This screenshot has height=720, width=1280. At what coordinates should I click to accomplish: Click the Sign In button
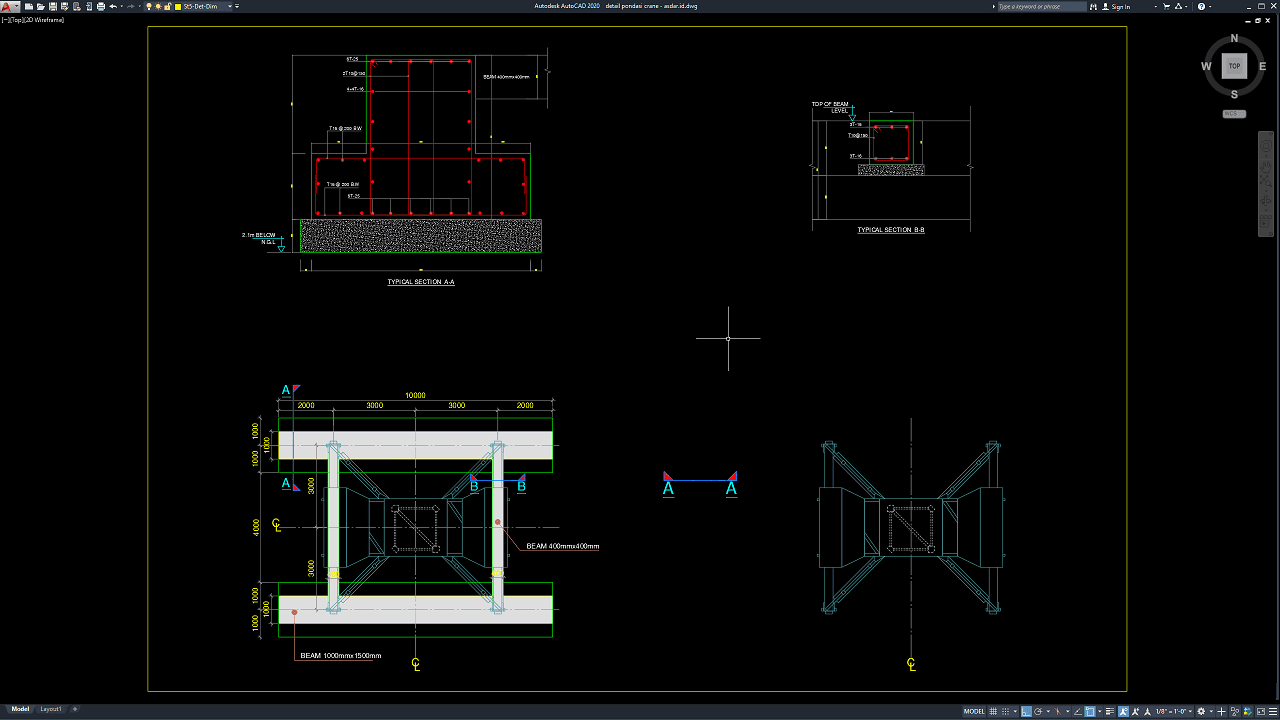[1121, 6]
